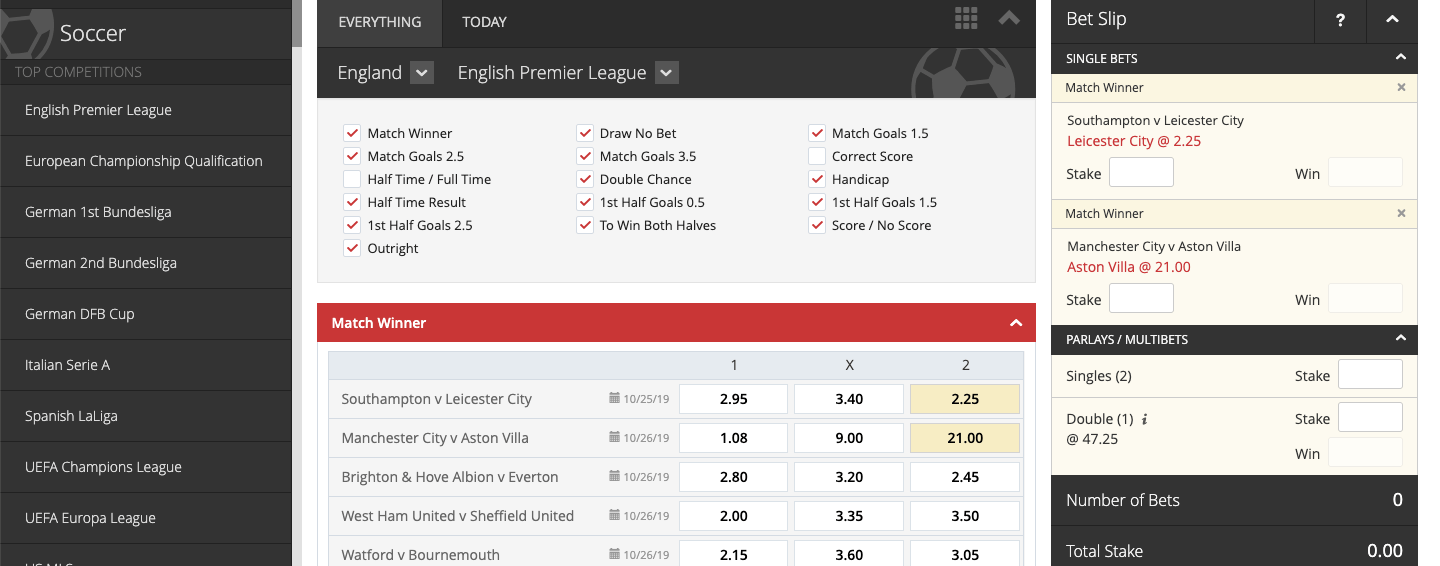Collapse the Single Bets section
This screenshot has width=1440, height=566.
point(1401,58)
